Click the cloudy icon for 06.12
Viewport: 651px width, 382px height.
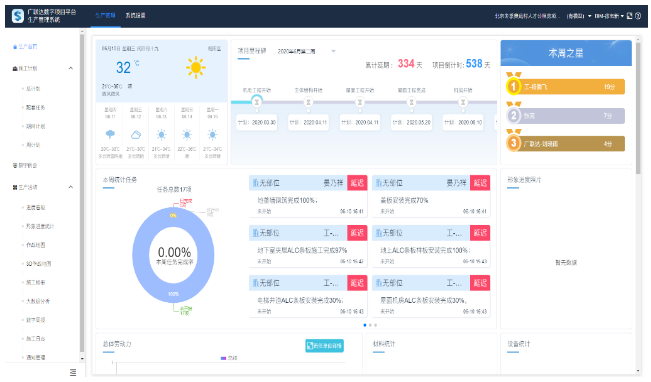pyautogui.click(x=136, y=135)
